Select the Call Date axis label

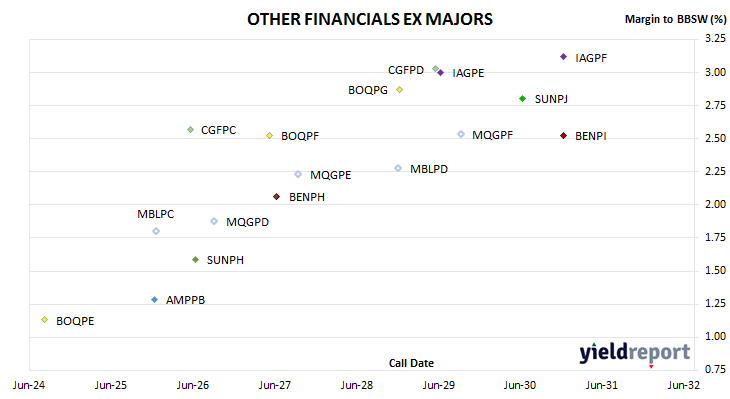point(411,363)
